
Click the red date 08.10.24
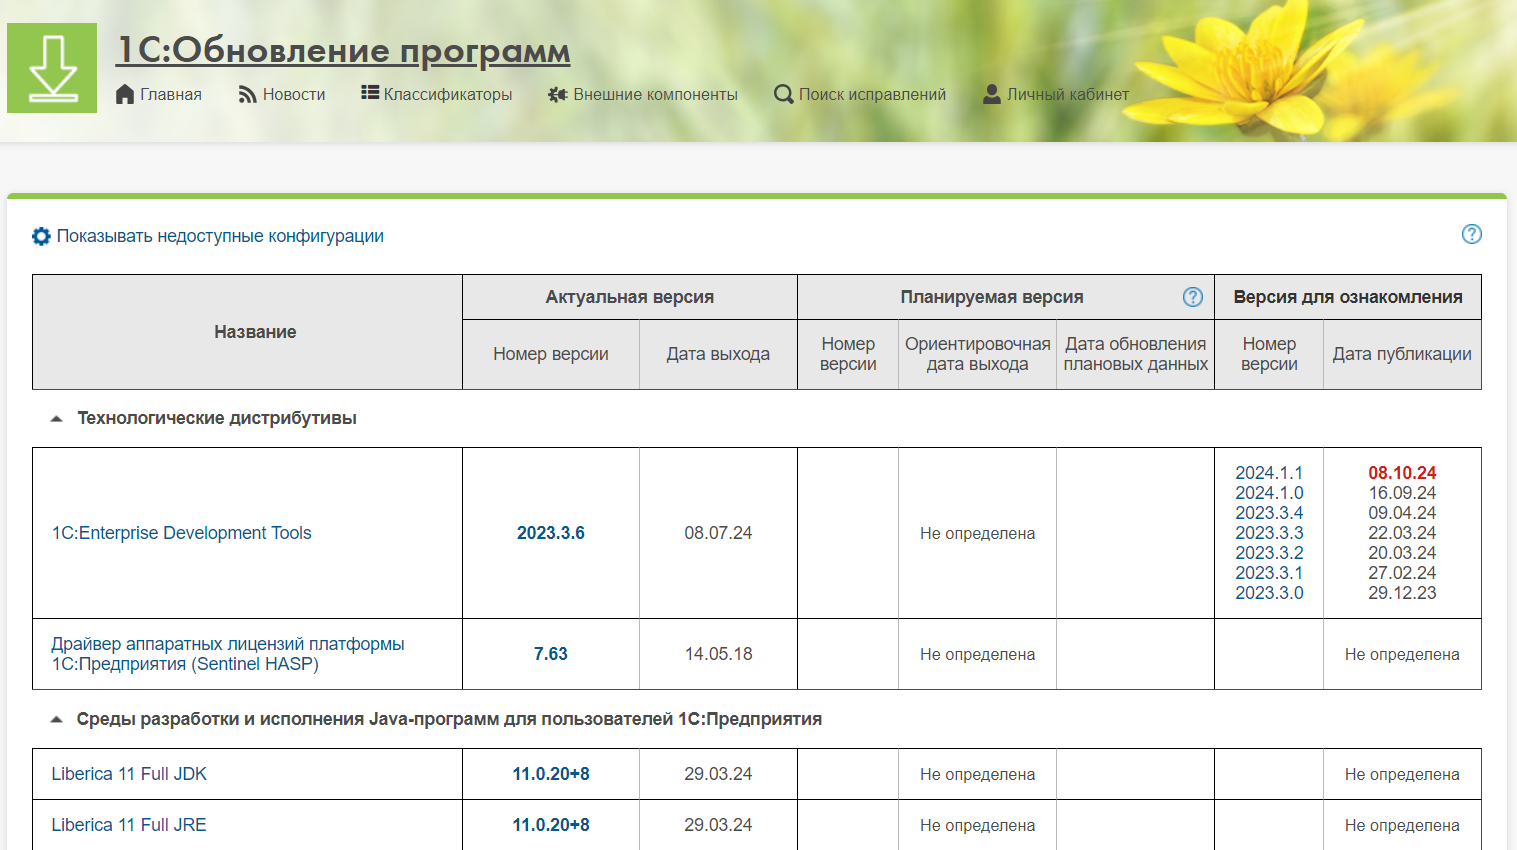tap(1402, 473)
